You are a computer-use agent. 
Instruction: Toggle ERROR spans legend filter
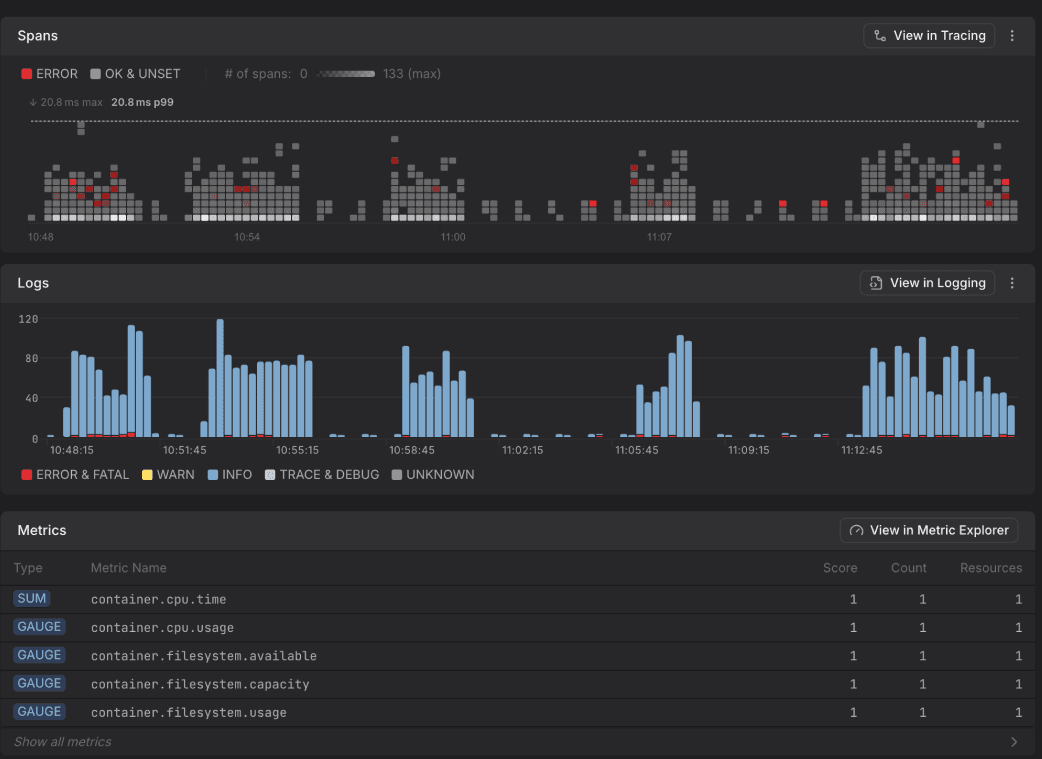(50, 74)
